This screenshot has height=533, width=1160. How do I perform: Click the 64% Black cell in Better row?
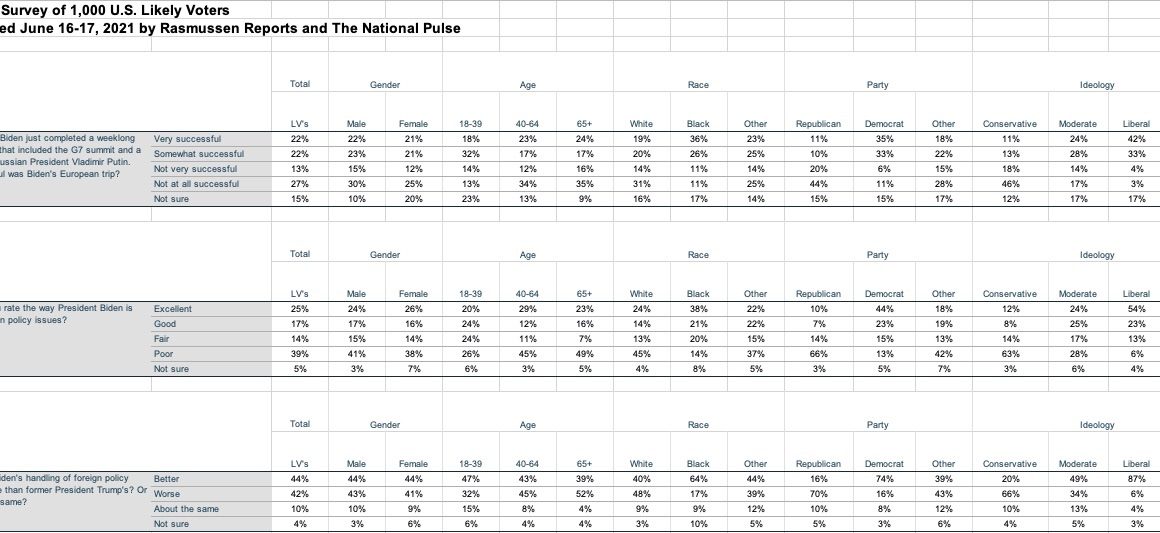point(699,478)
